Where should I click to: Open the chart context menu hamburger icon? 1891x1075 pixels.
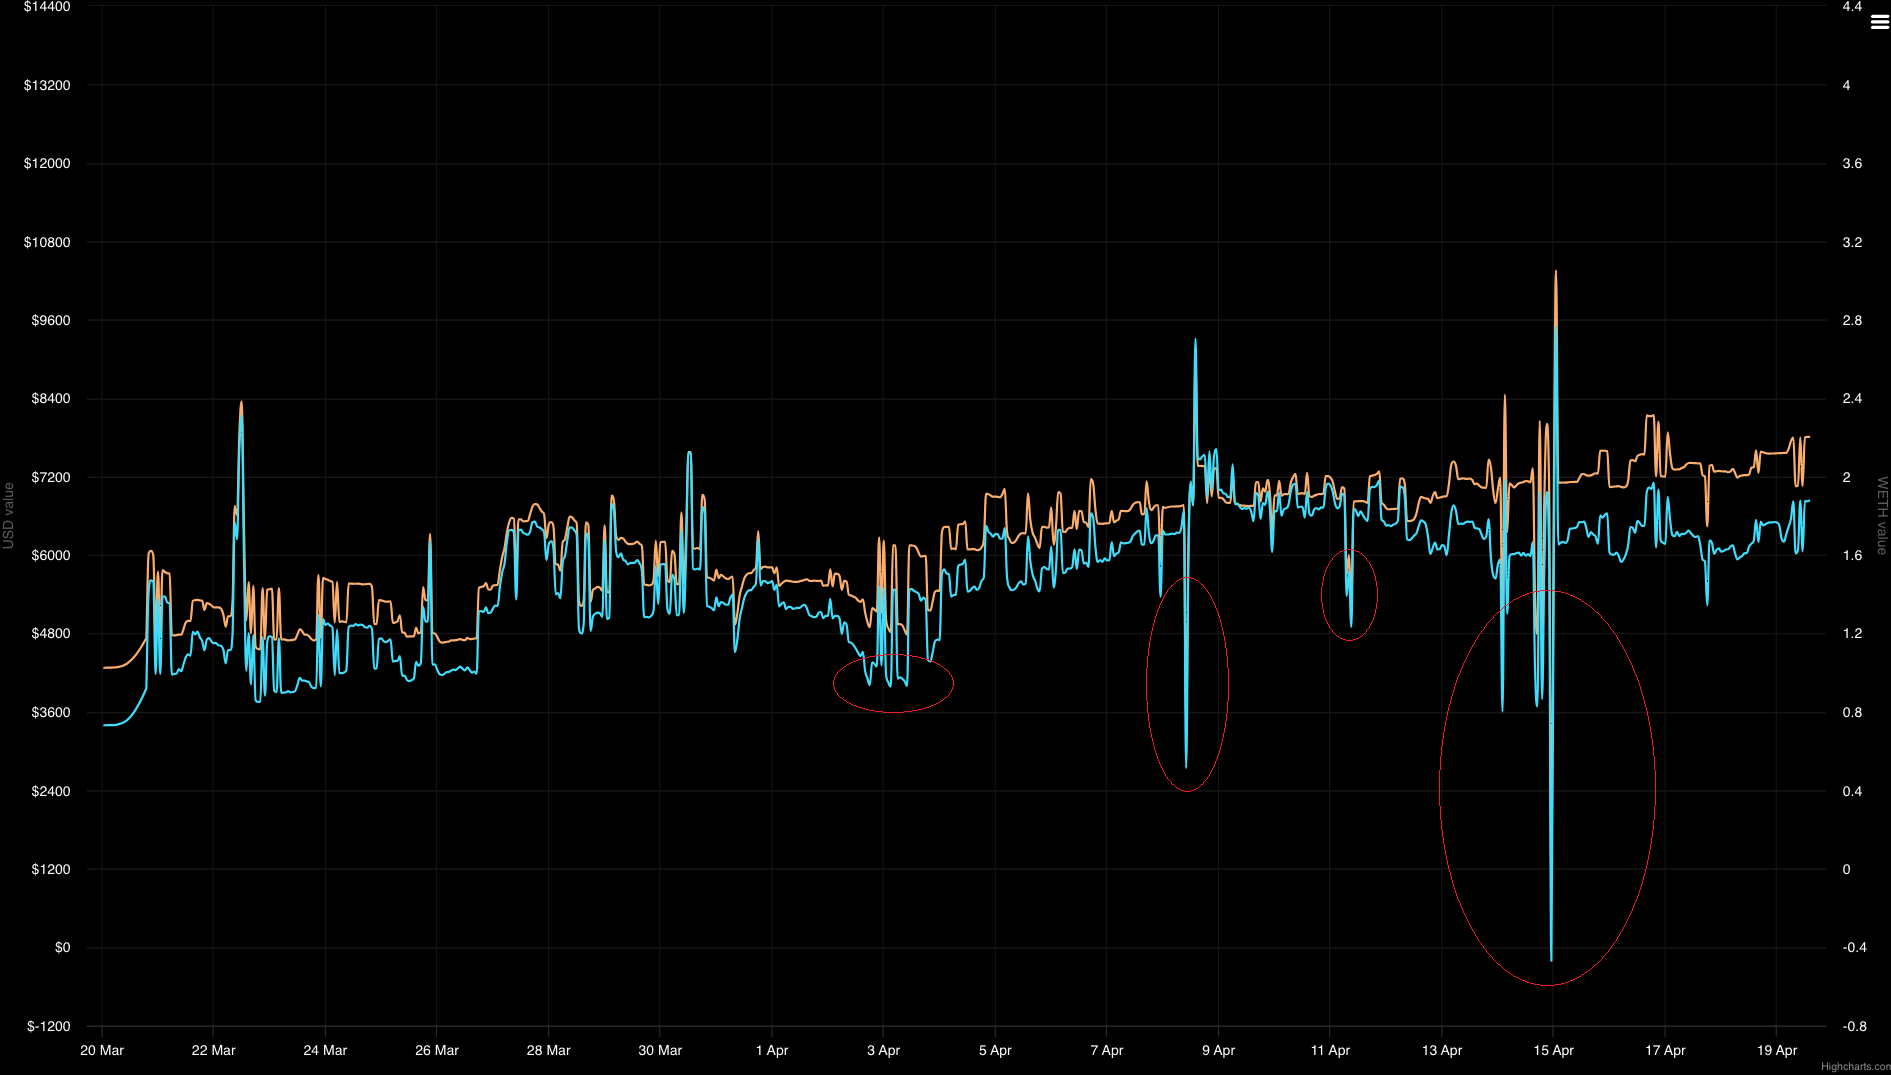(x=1879, y=22)
